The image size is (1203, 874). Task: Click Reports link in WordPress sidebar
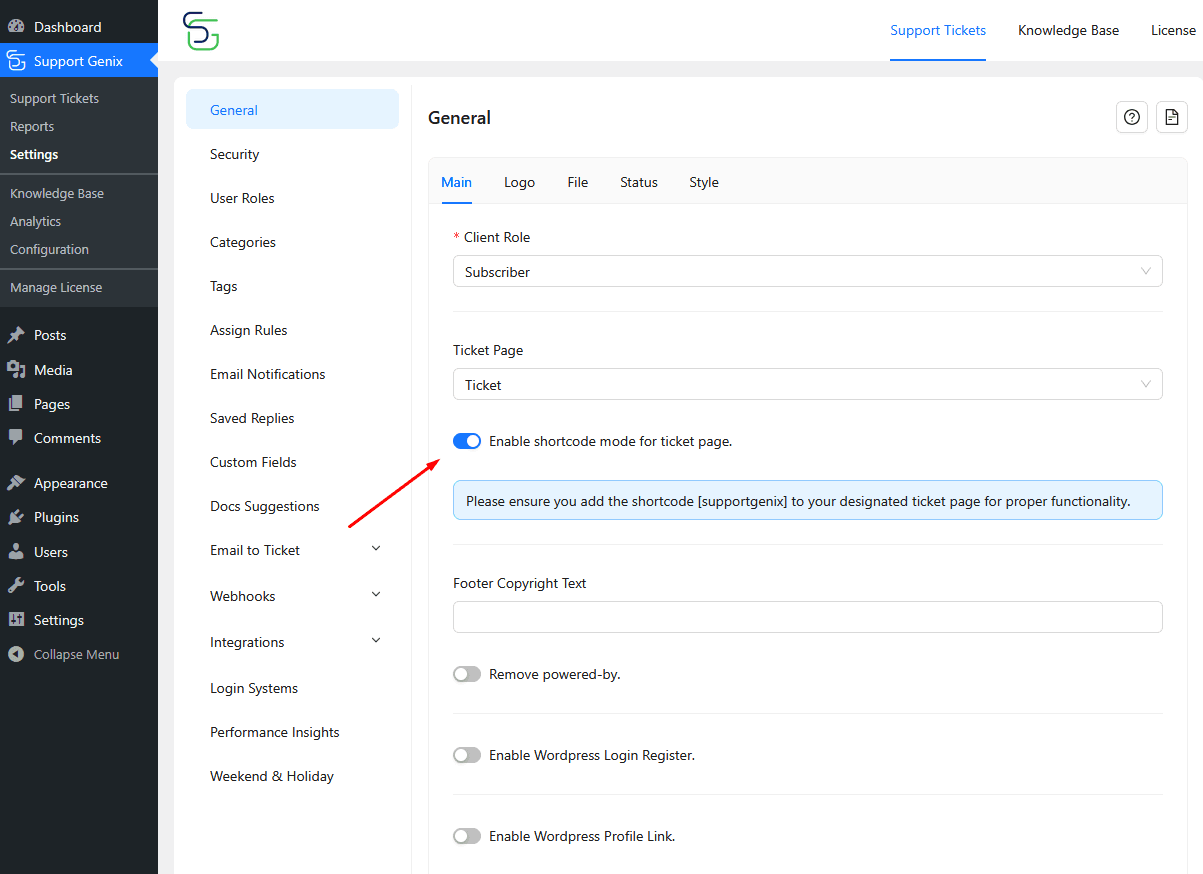pos(32,126)
